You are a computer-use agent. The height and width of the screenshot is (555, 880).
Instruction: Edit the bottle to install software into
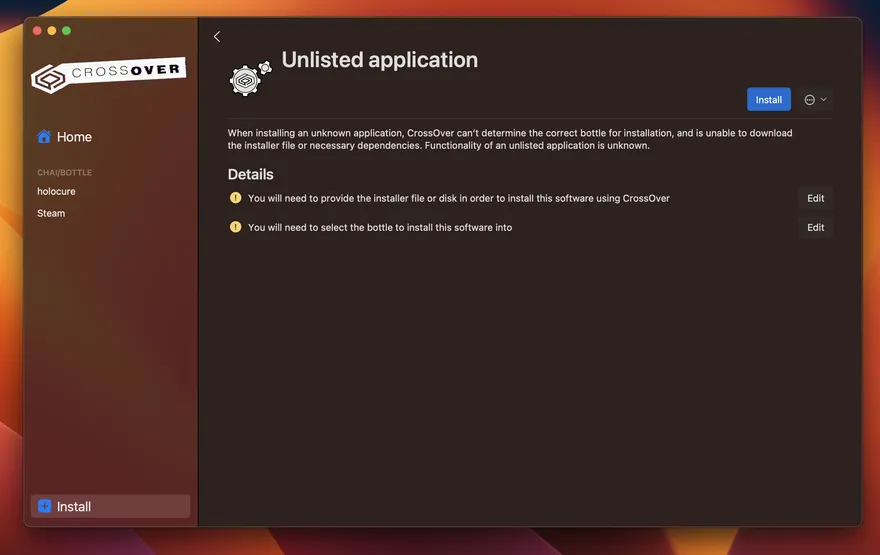click(x=815, y=227)
